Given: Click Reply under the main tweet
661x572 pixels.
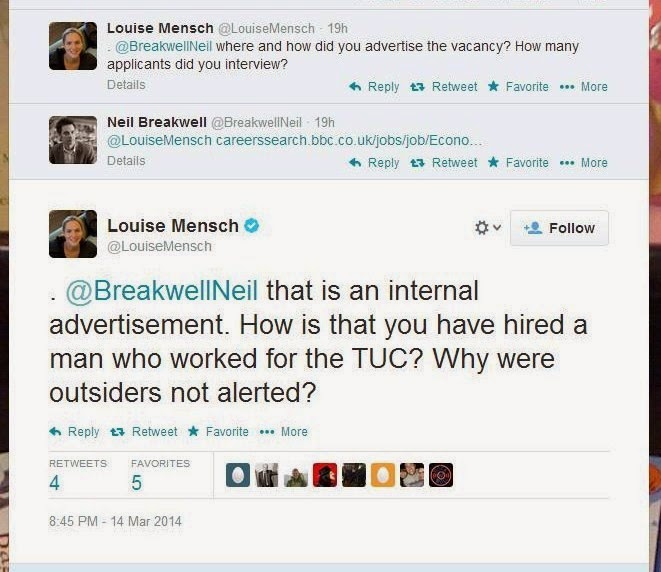Looking at the screenshot, I should click(74, 432).
